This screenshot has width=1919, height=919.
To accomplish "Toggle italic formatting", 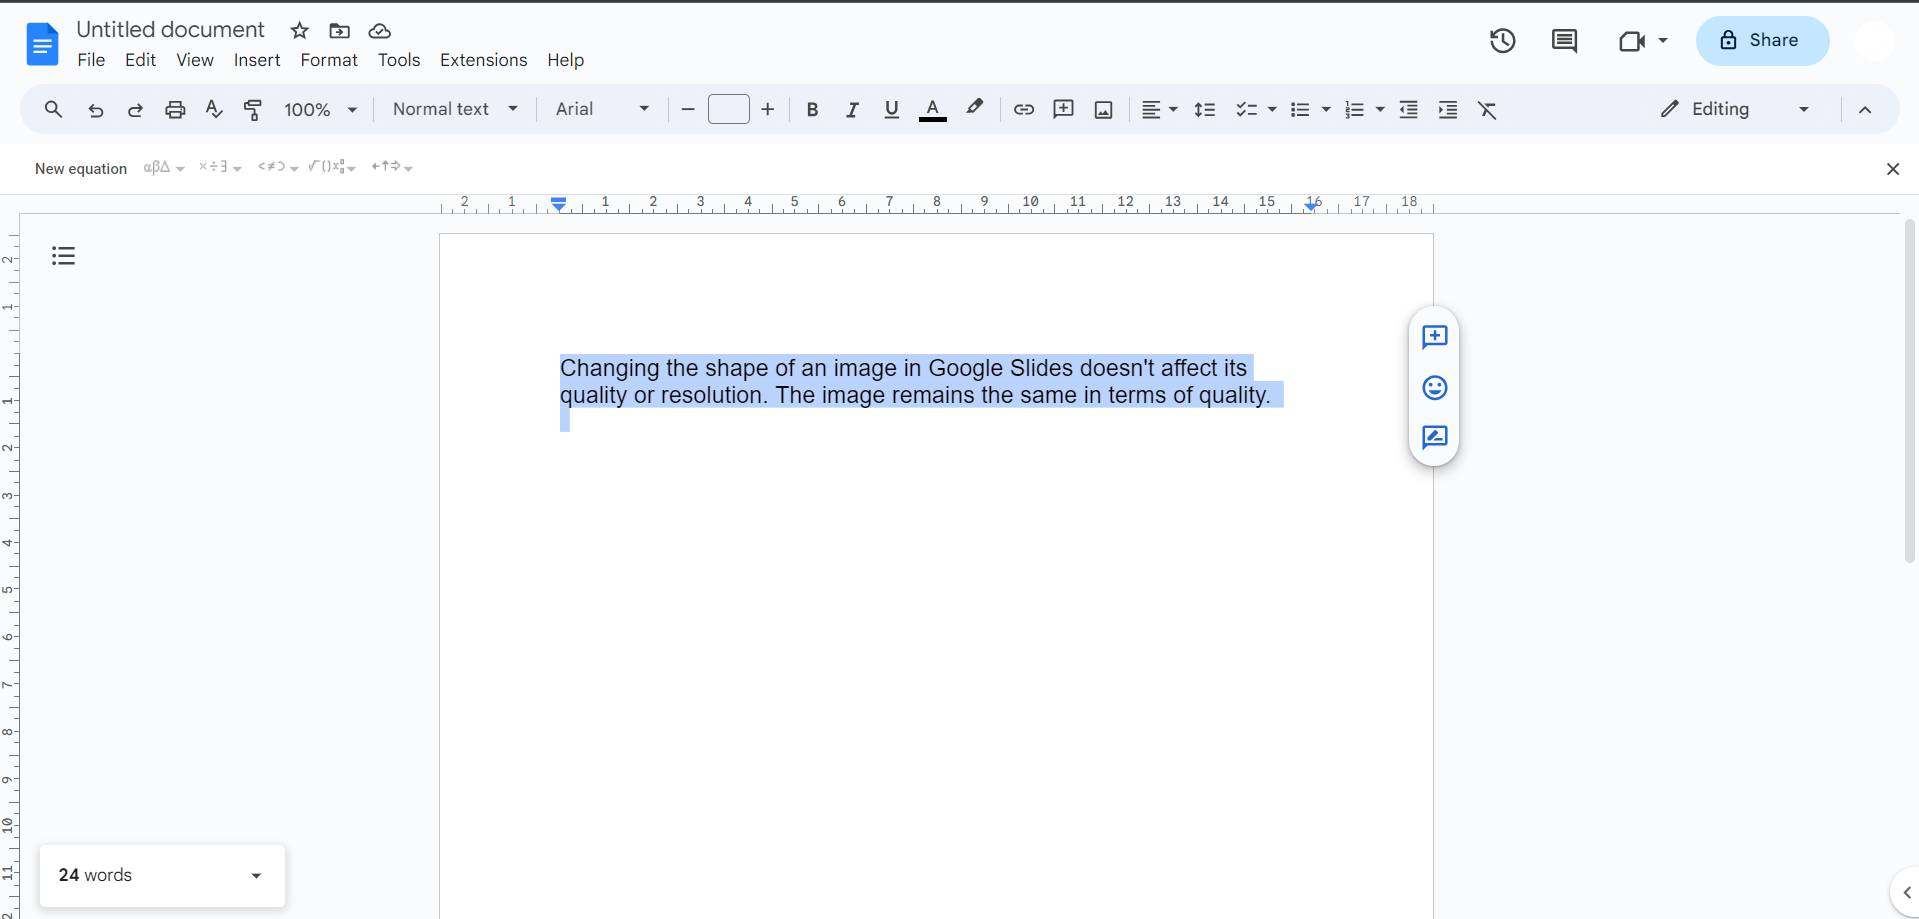I will point(852,110).
